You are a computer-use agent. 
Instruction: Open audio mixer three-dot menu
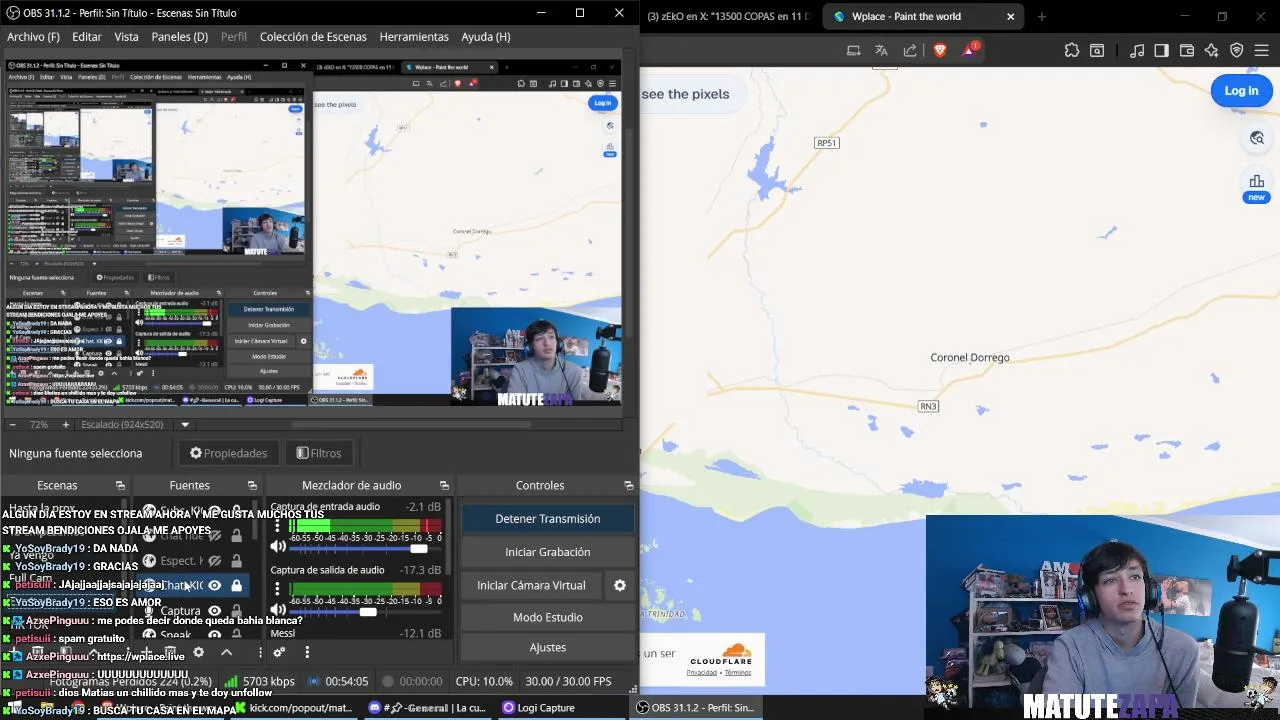pos(307,652)
